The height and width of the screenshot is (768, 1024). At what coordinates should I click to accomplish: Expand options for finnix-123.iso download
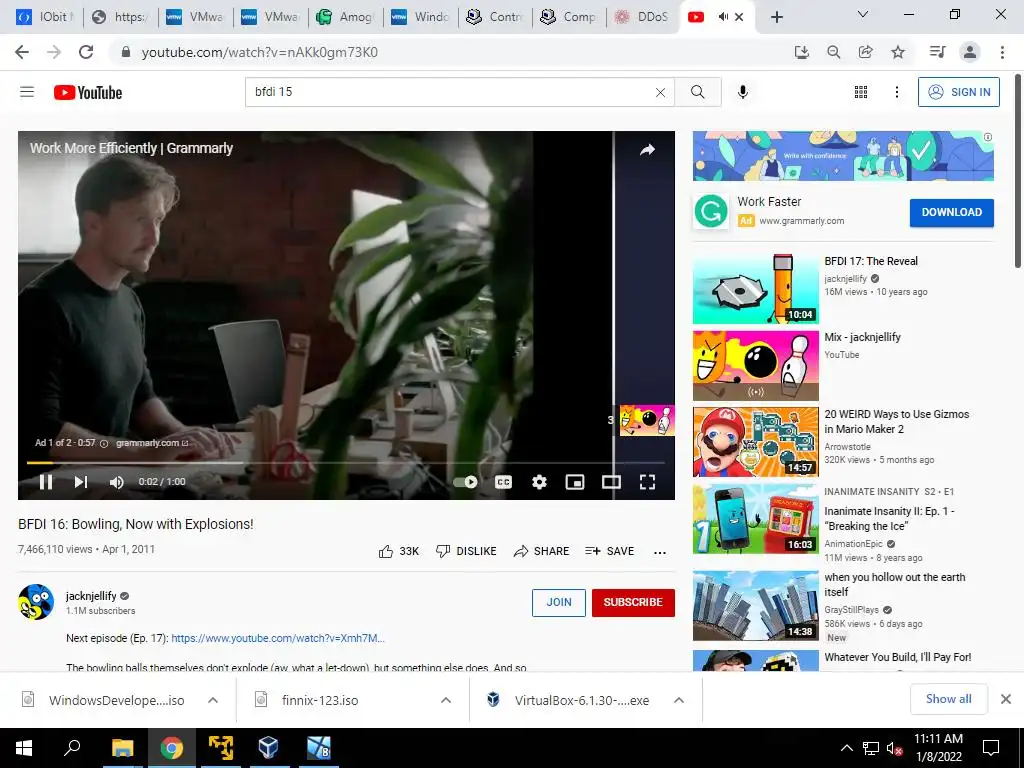click(446, 700)
